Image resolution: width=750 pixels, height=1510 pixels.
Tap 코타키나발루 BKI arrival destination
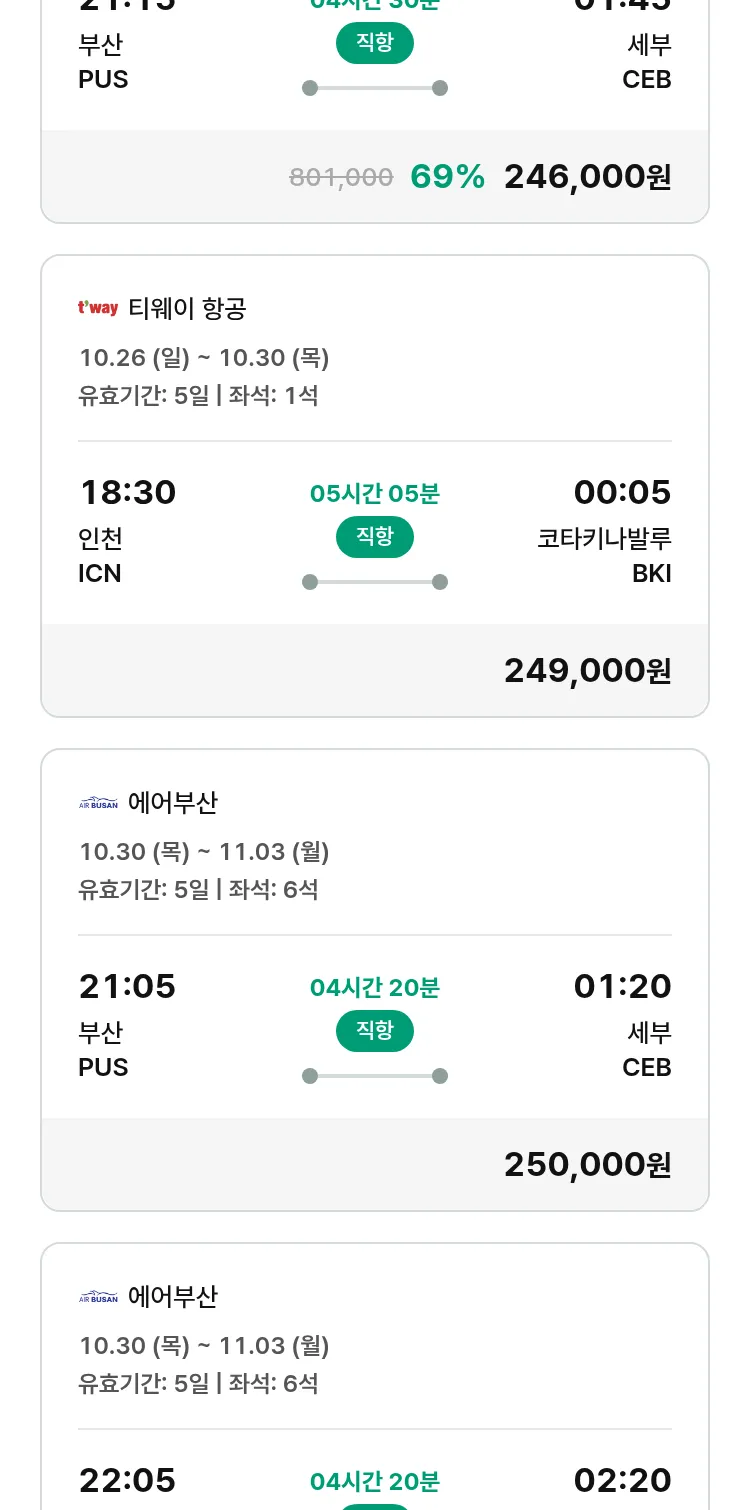604,555
